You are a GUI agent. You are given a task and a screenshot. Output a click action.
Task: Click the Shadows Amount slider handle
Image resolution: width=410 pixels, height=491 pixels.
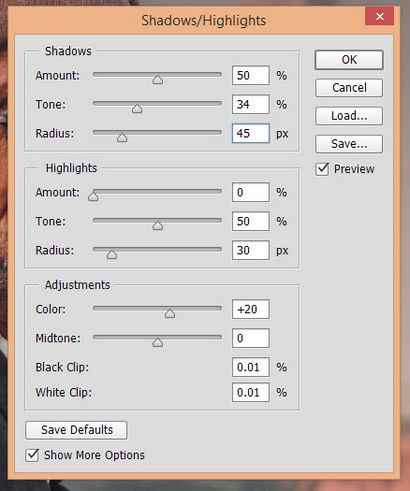pyautogui.click(x=158, y=80)
